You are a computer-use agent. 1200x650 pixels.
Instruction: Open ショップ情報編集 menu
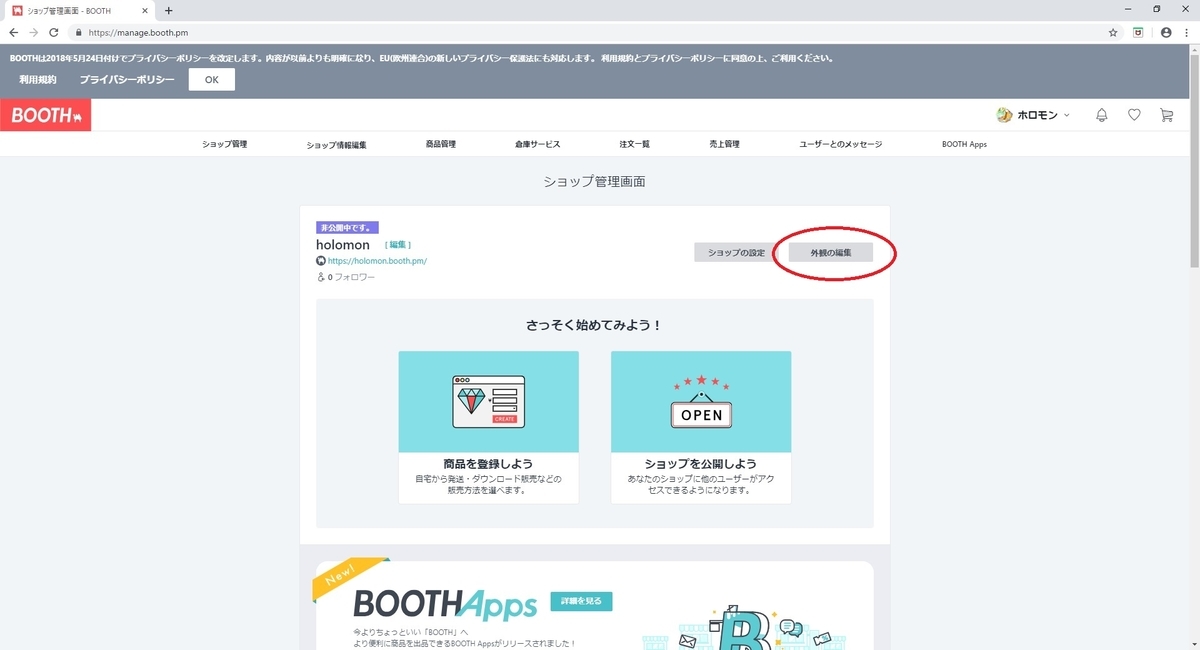[336, 145]
